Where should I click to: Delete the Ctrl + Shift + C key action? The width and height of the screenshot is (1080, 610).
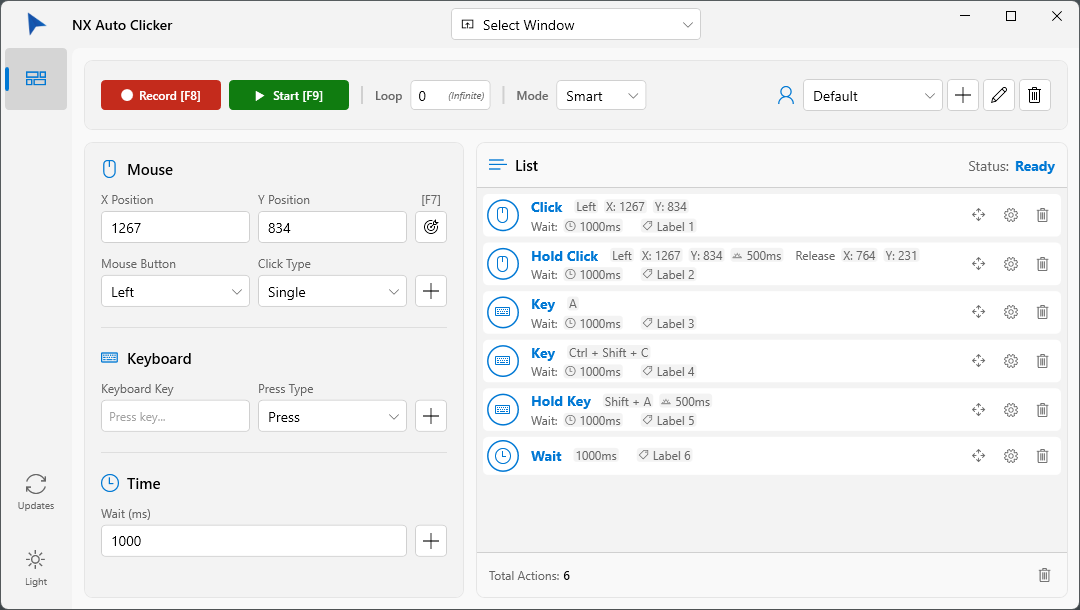click(1043, 361)
